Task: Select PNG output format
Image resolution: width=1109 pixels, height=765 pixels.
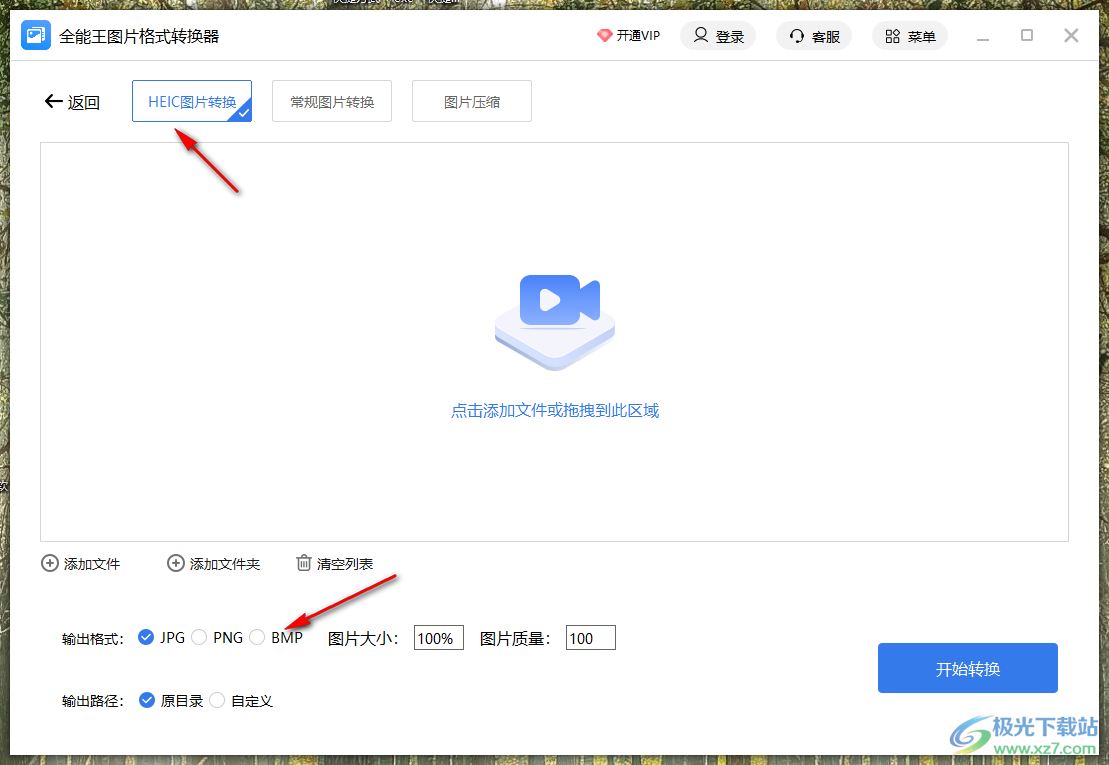Action: coord(199,638)
